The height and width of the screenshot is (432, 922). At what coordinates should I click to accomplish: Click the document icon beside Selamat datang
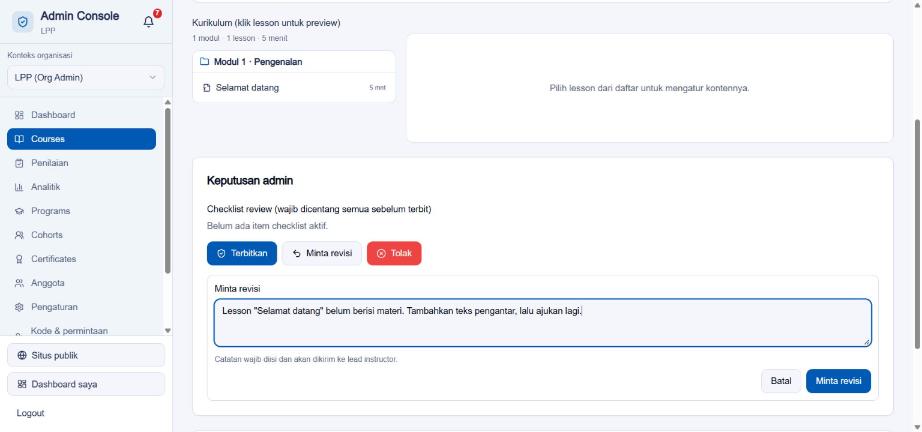click(x=206, y=88)
